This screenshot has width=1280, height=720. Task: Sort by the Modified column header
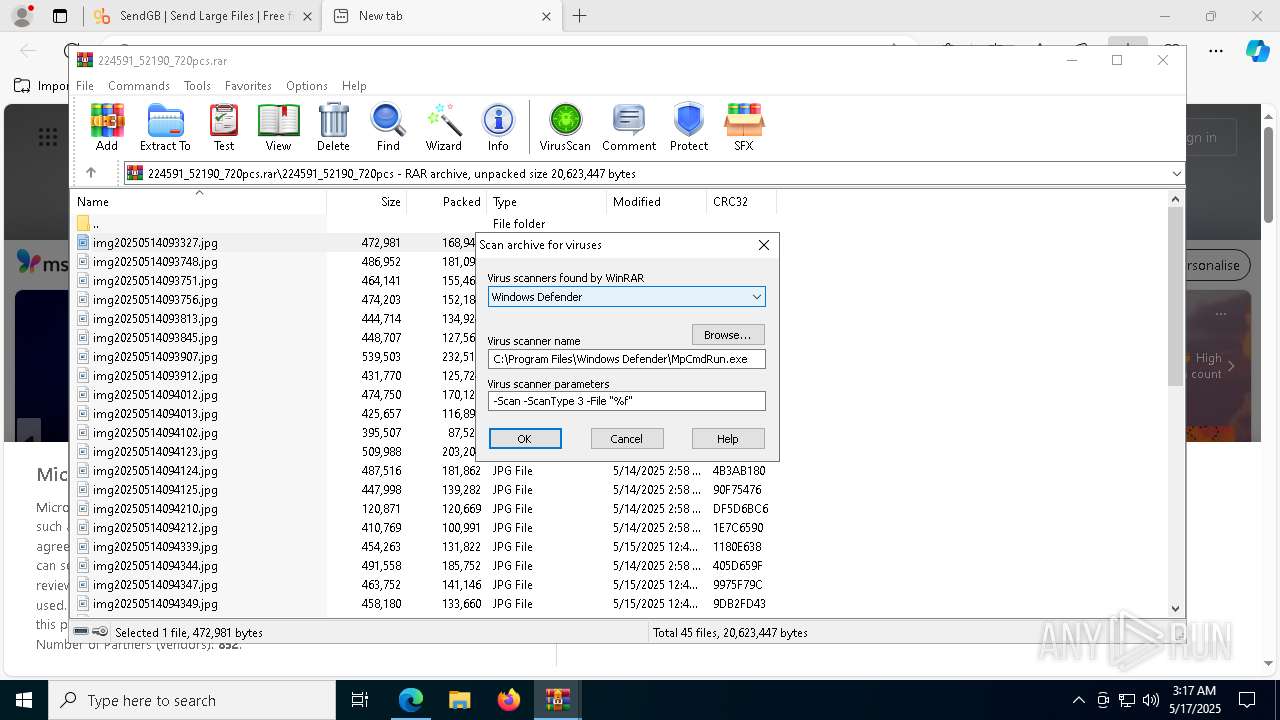point(656,201)
